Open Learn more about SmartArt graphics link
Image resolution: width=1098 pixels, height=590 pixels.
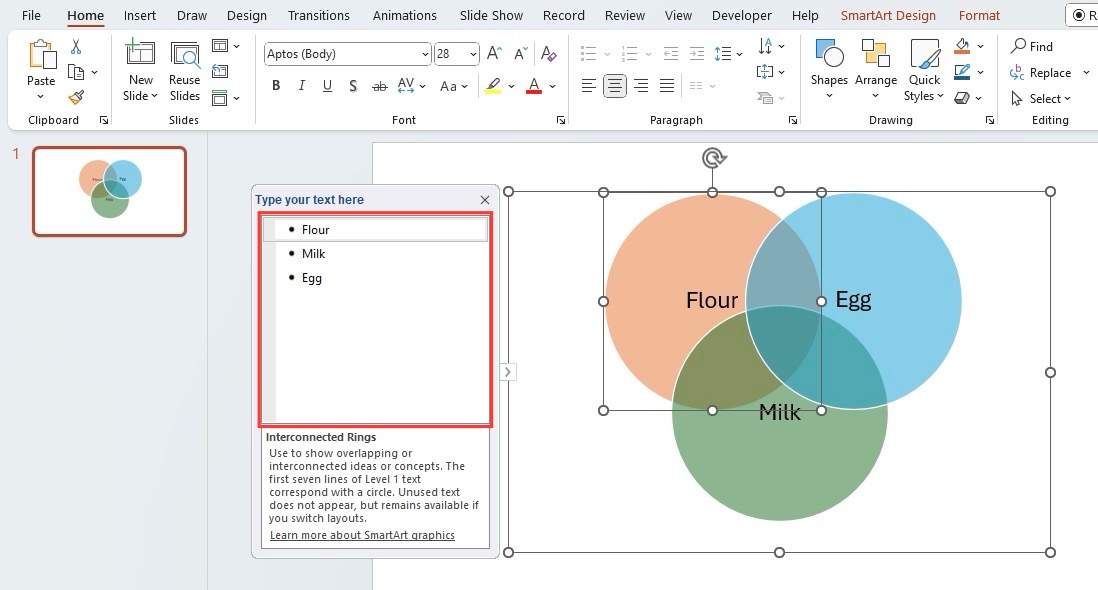[x=362, y=535]
